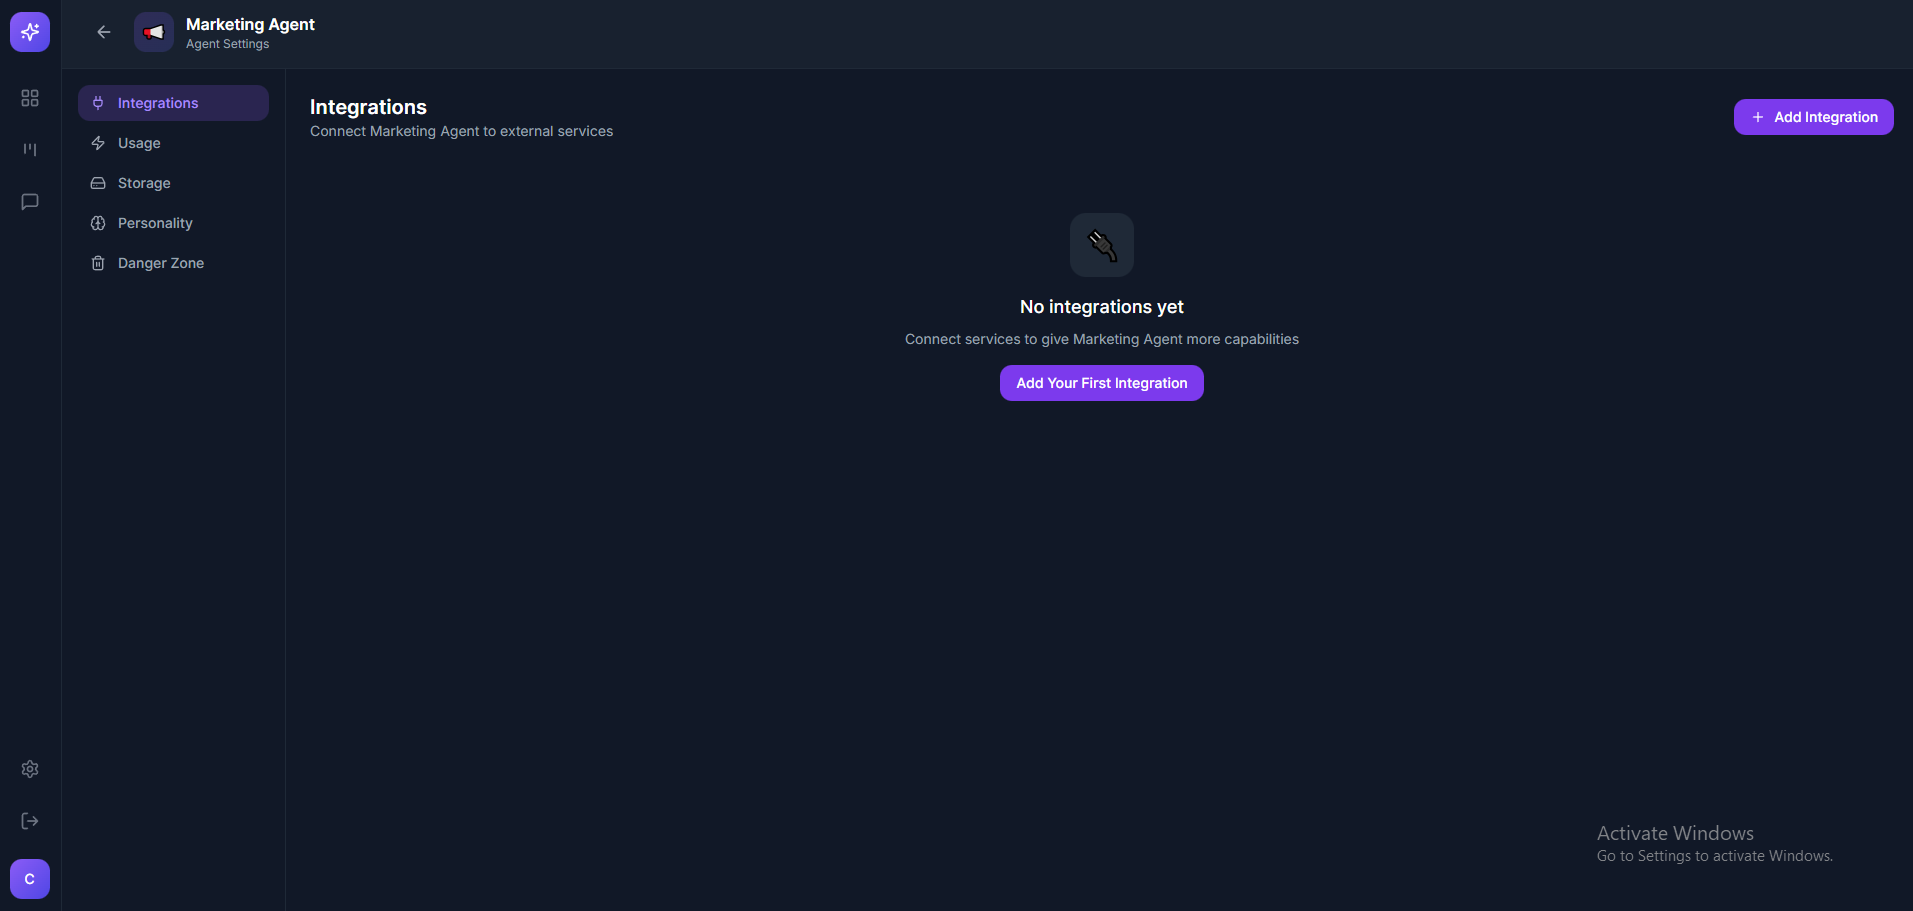Image resolution: width=1913 pixels, height=911 pixels.
Task: Open the chat bubble icon in the sidebar
Action: (29, 201)
